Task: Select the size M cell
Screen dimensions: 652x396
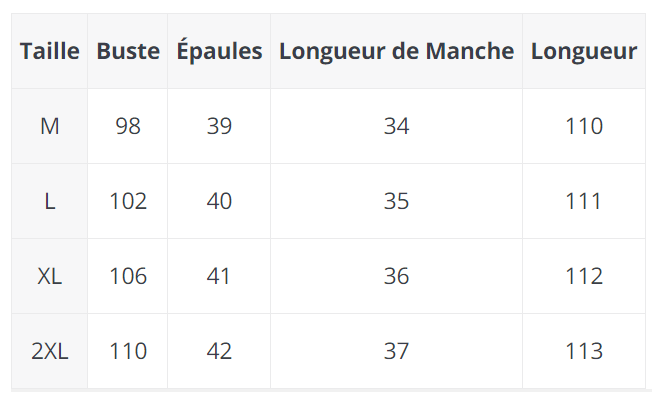Action: (49, 126)
